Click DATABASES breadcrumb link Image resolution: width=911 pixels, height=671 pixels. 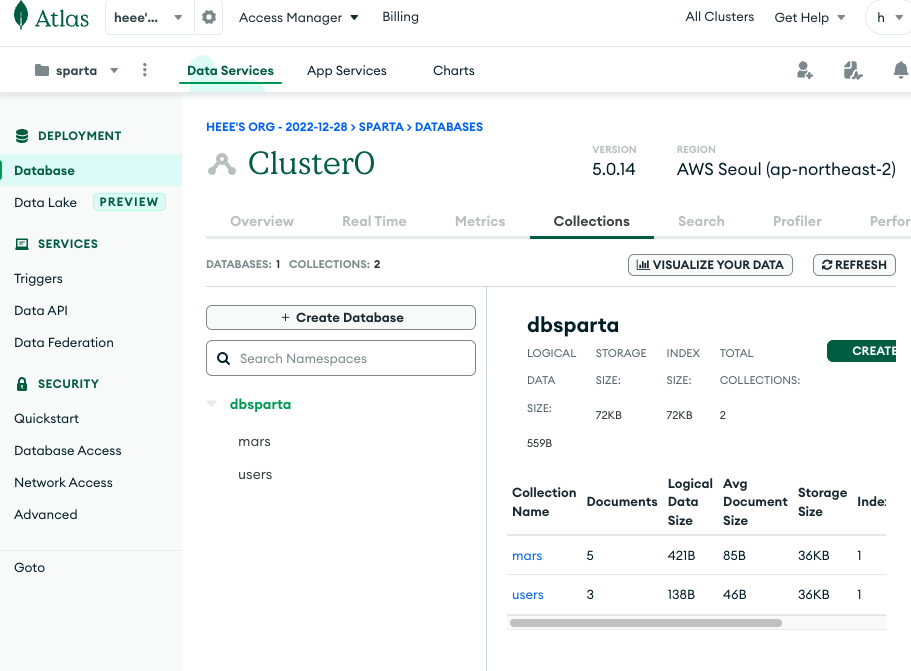tap(449, 127)
